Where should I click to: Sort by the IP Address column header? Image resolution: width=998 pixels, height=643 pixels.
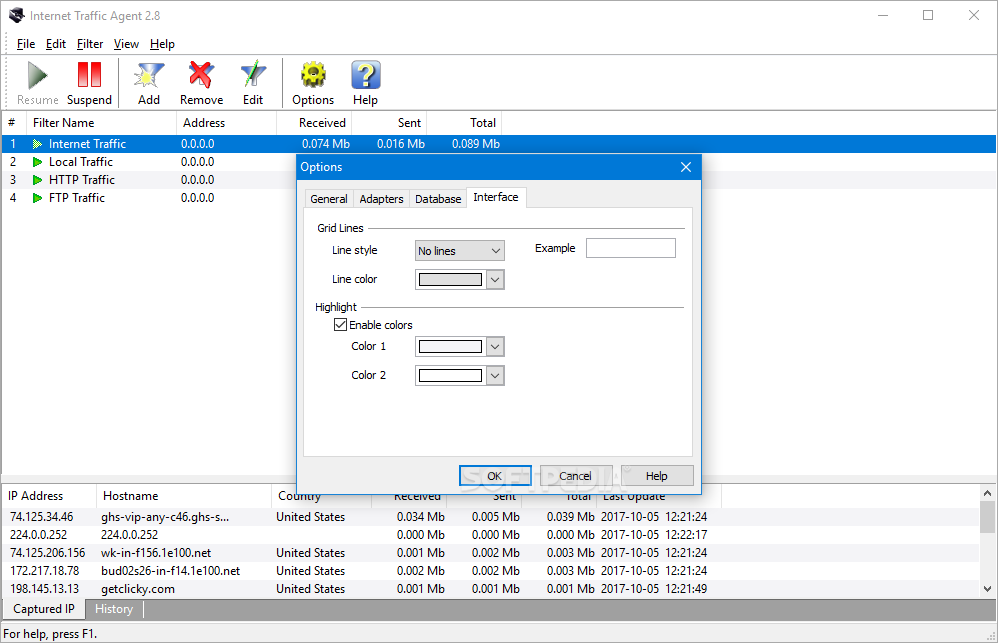[49, 496]
